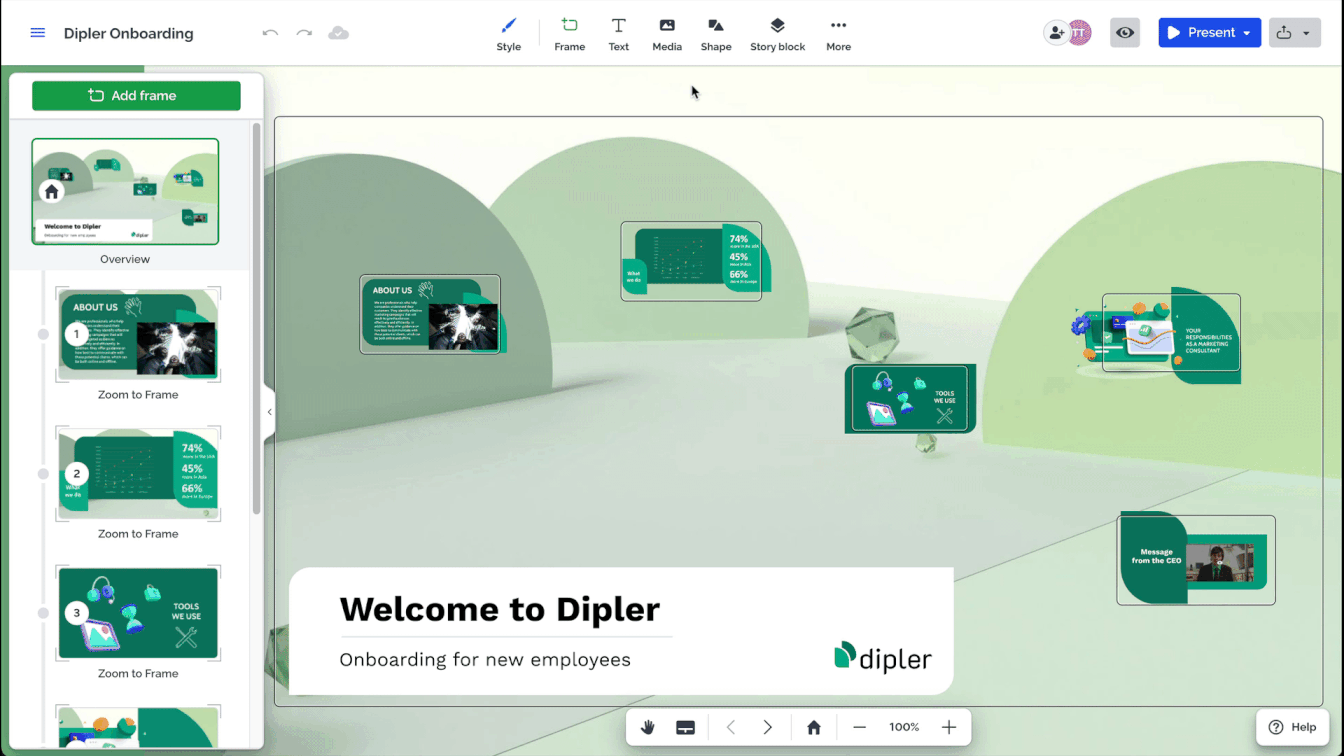Open the Style tool
Viewport: 1344px width, 756px height.
click(509, 34)
